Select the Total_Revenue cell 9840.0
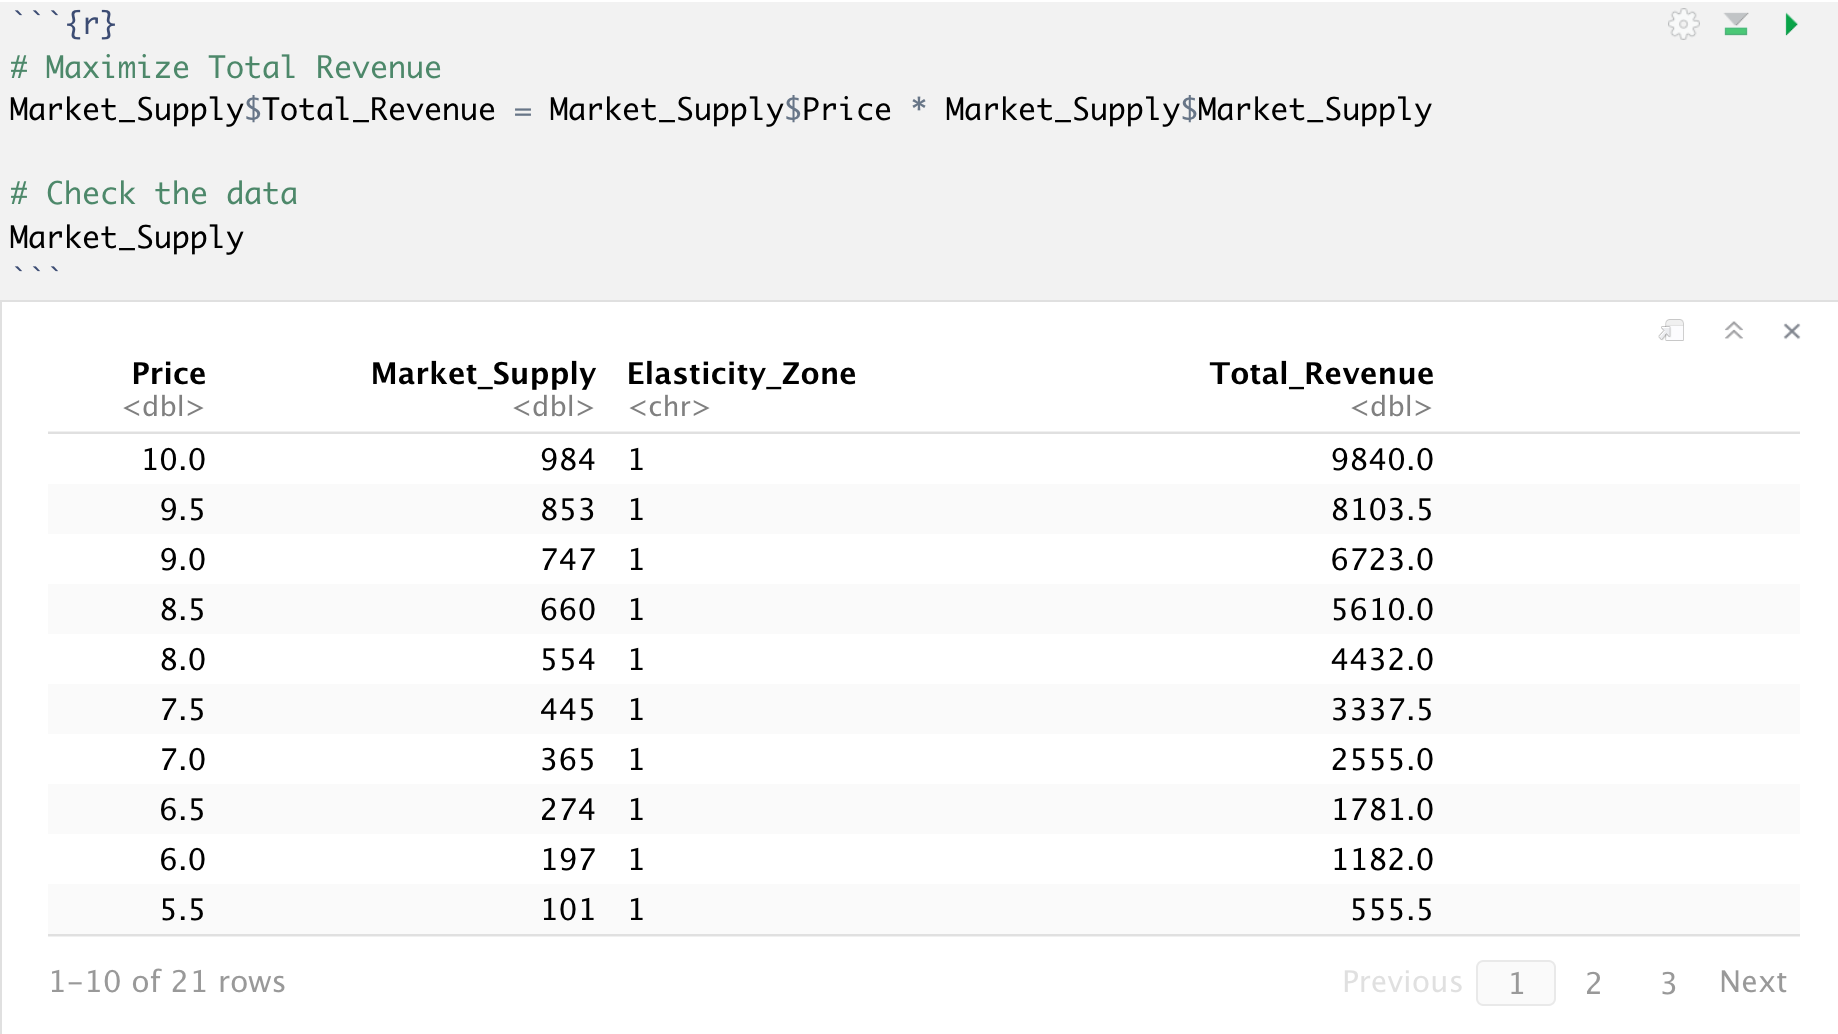The image size is (1838, 1034). (1381, 460)
